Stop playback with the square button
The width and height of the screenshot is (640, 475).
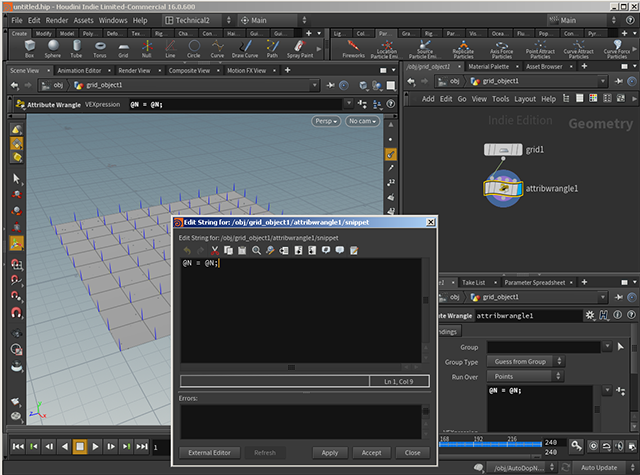tap(80, 446)
